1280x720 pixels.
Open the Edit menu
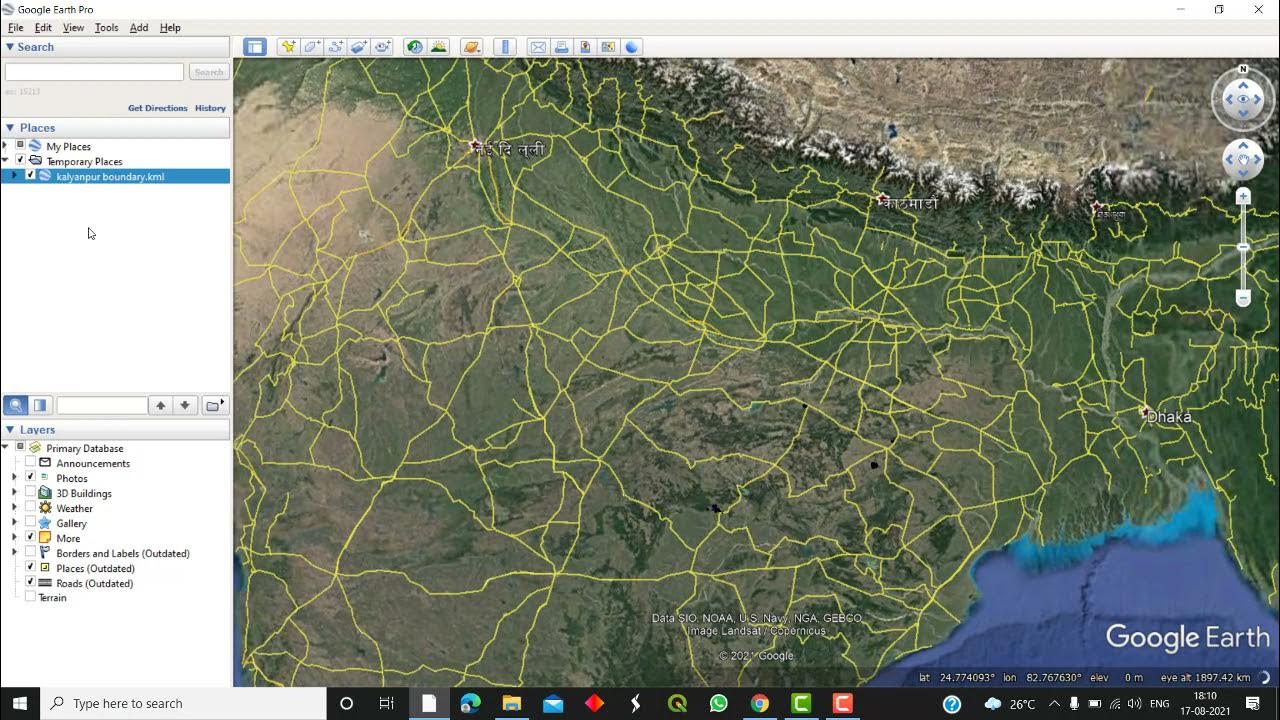click(x=43, y=28)
